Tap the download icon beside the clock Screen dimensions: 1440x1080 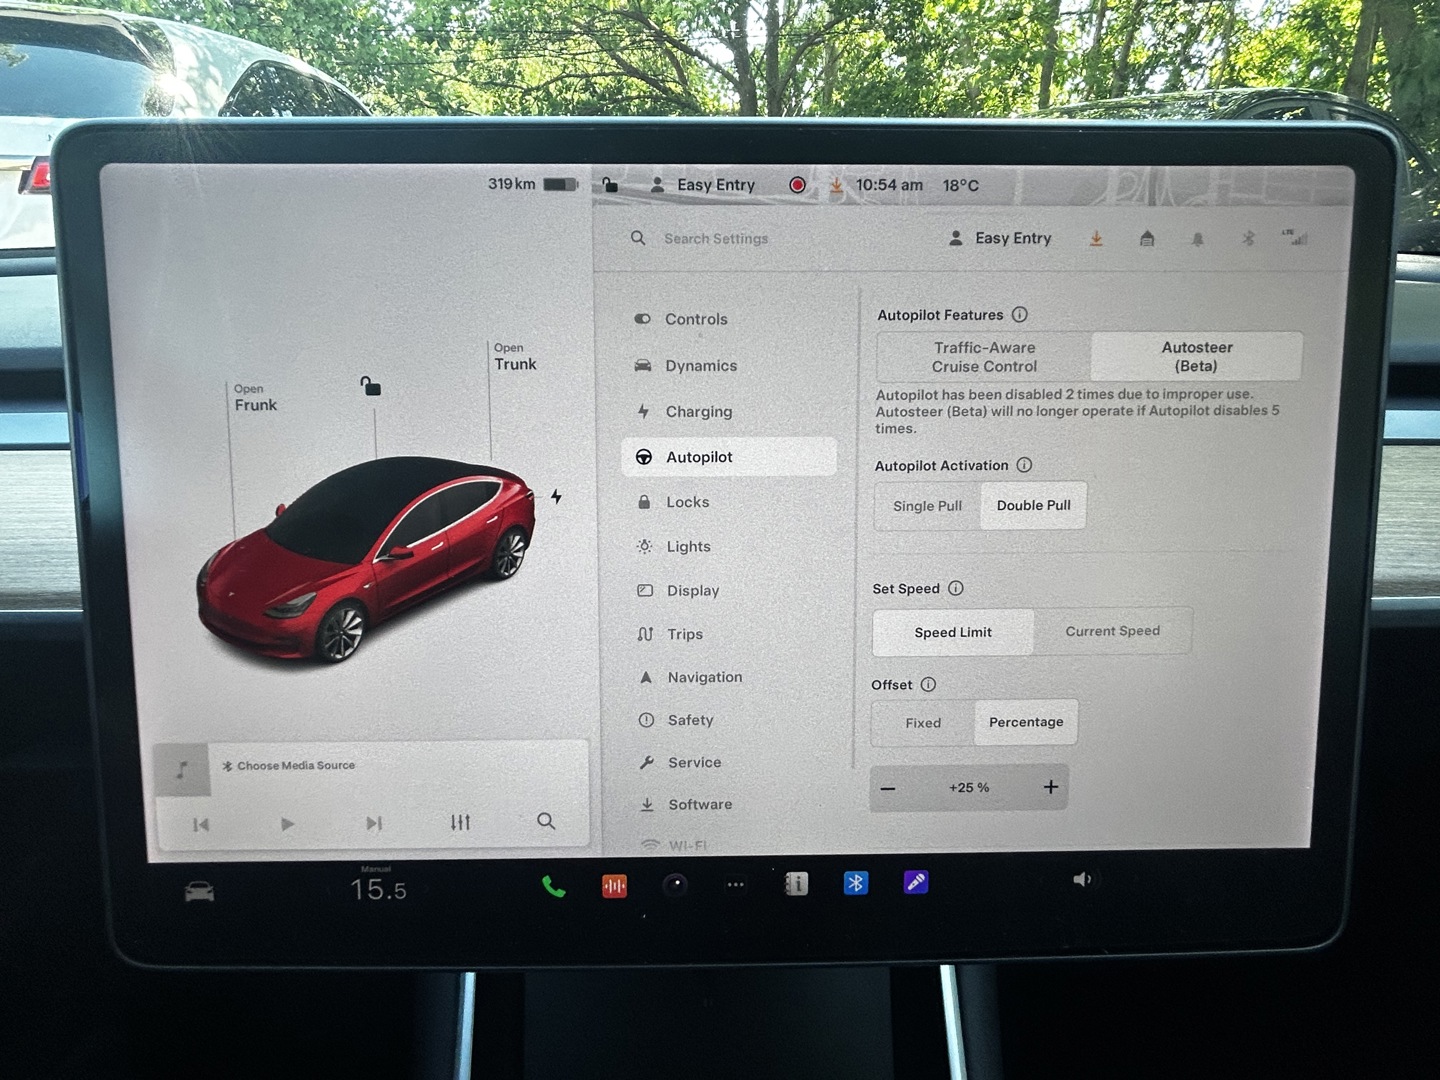pos(836,185)
